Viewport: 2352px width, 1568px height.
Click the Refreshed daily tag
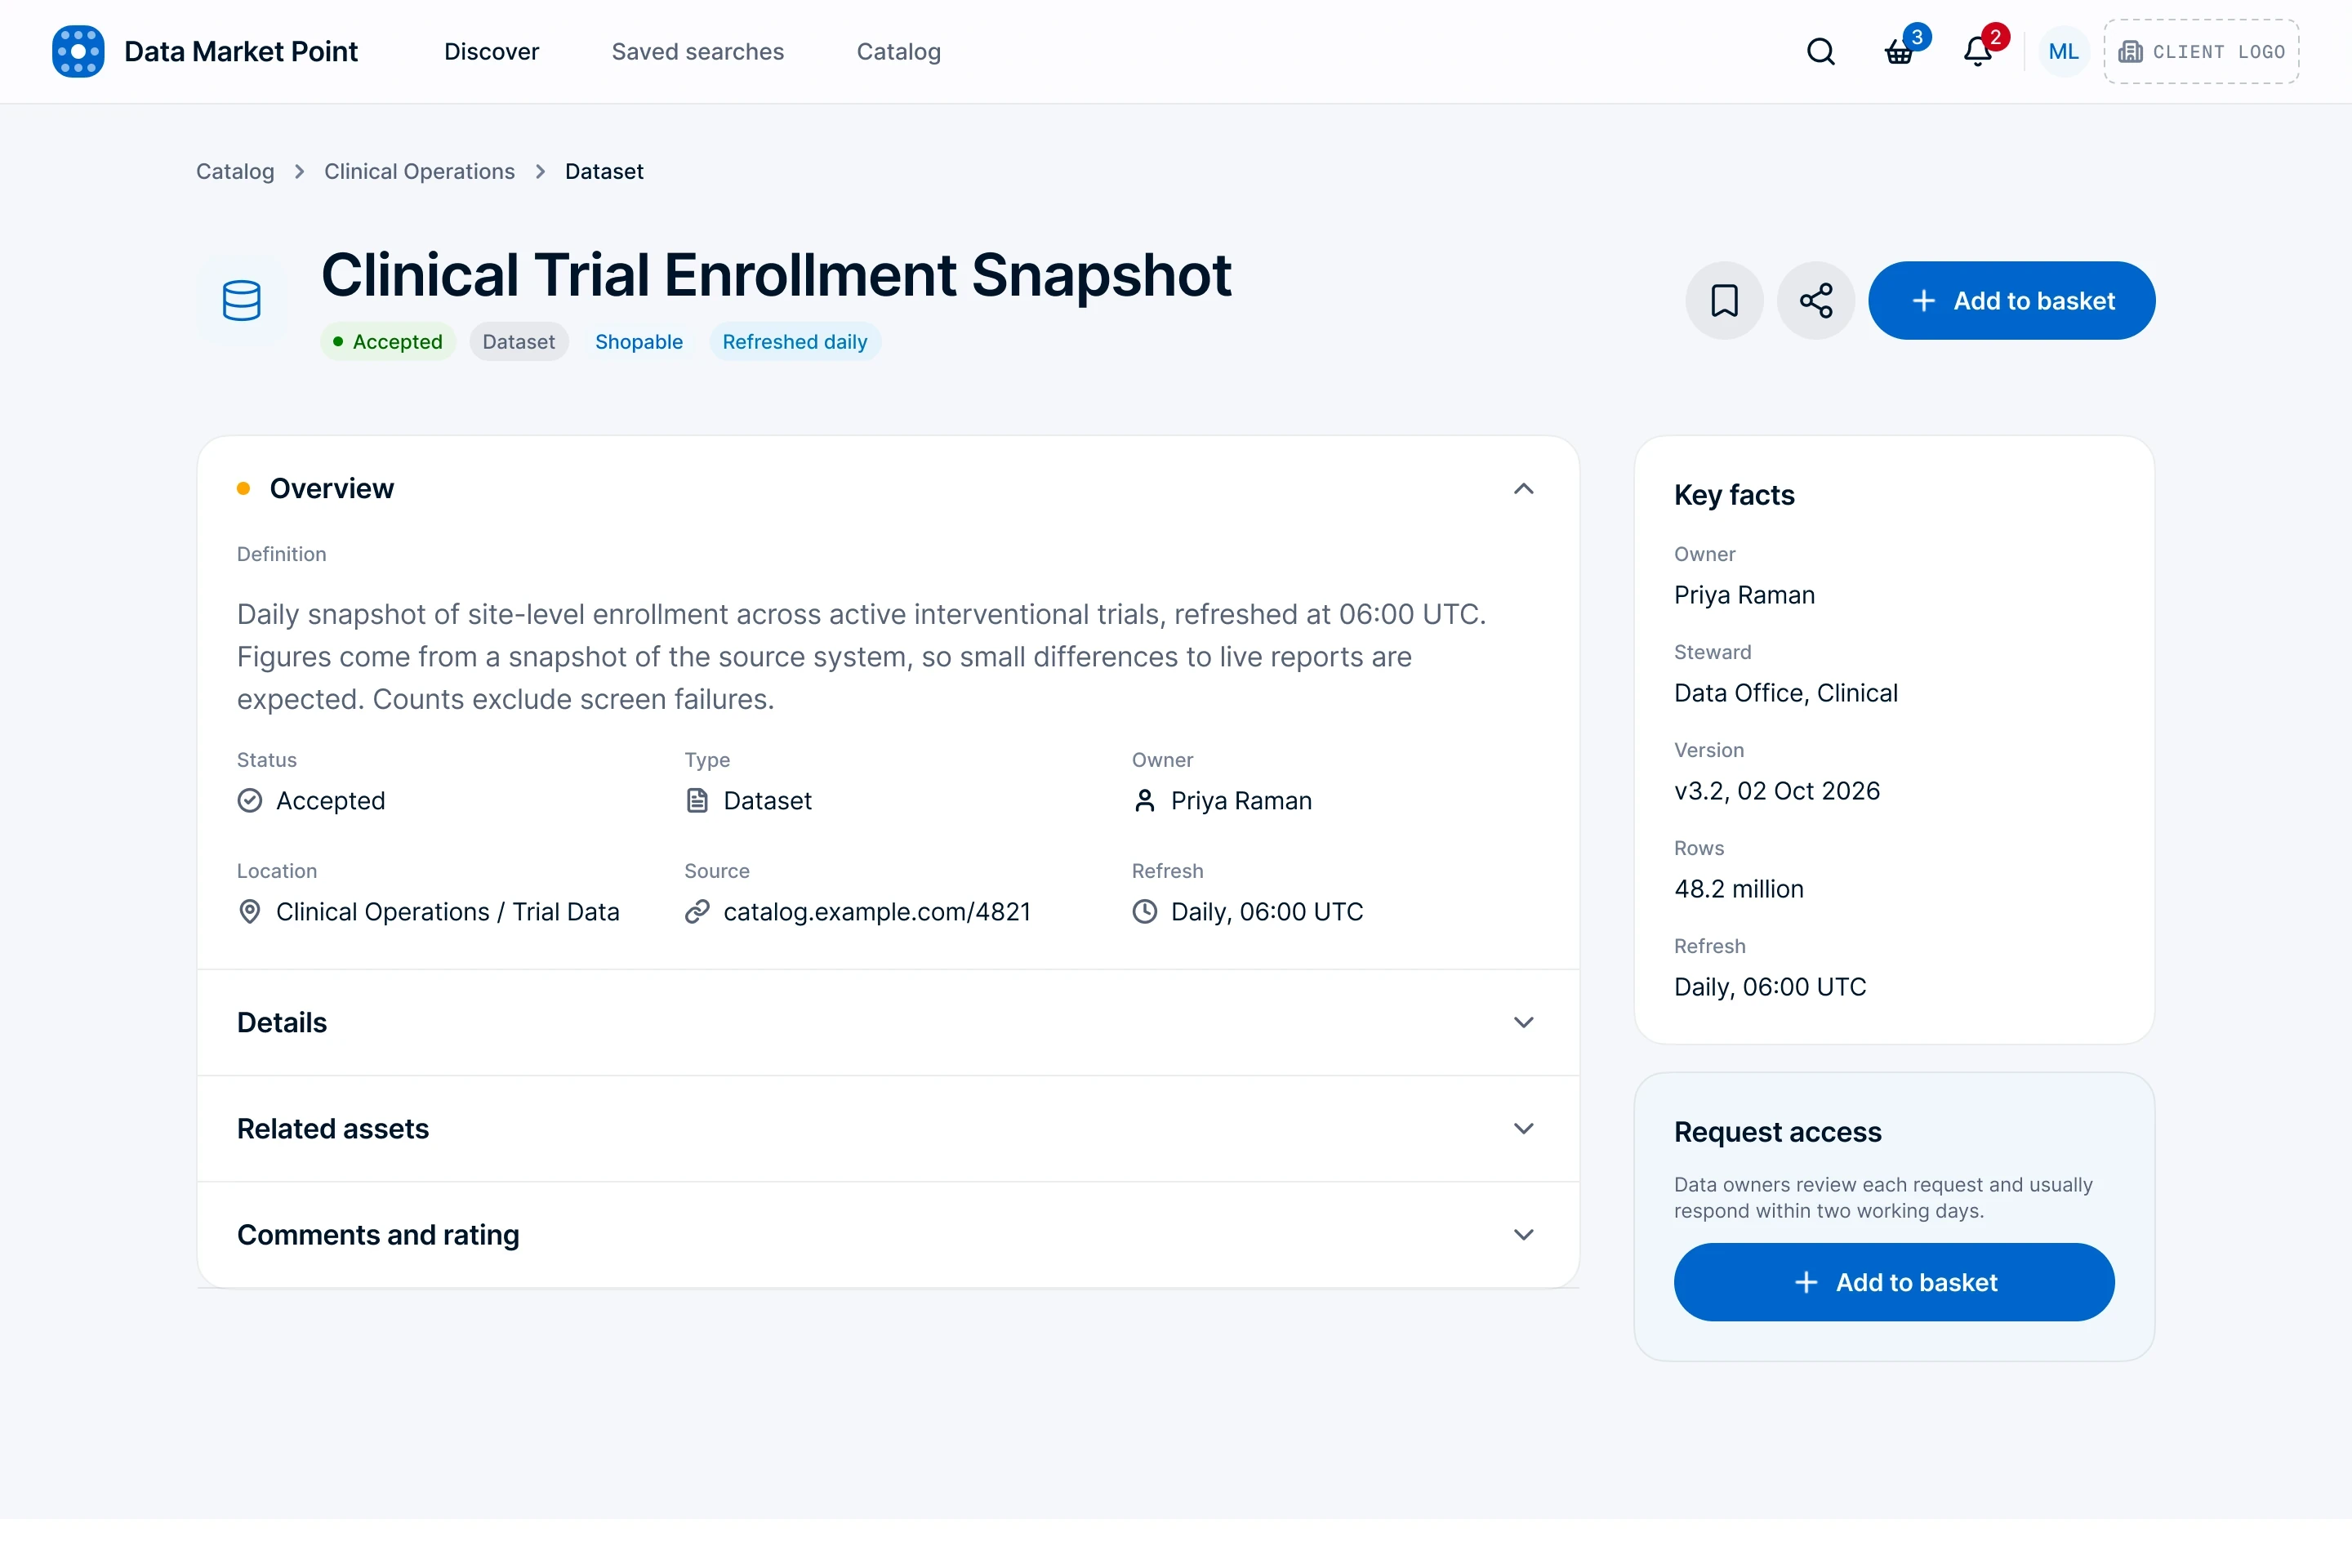click(x=795, y=342)
